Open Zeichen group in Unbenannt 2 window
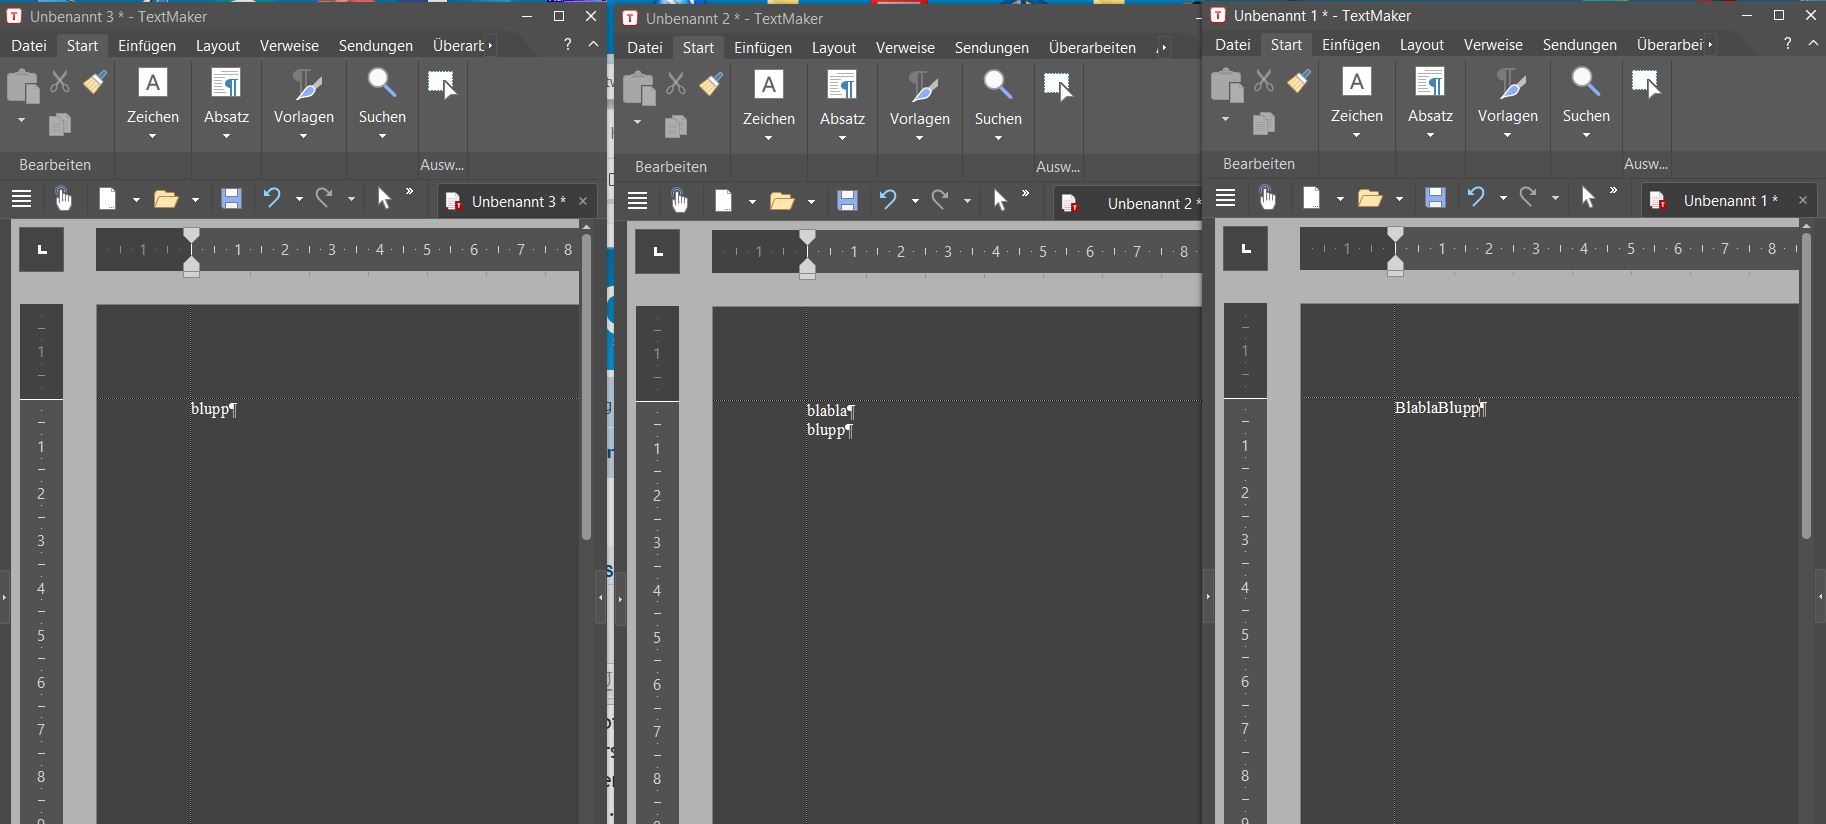 768,106
